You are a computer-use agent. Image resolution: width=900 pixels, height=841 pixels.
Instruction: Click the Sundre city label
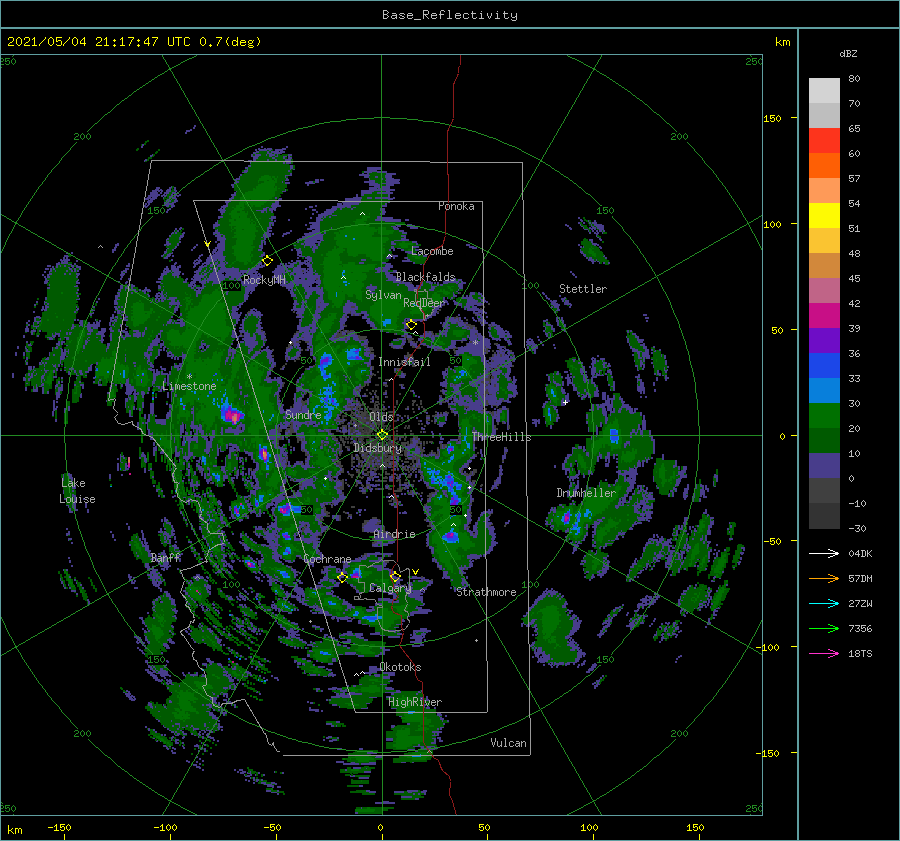point(303,414)
